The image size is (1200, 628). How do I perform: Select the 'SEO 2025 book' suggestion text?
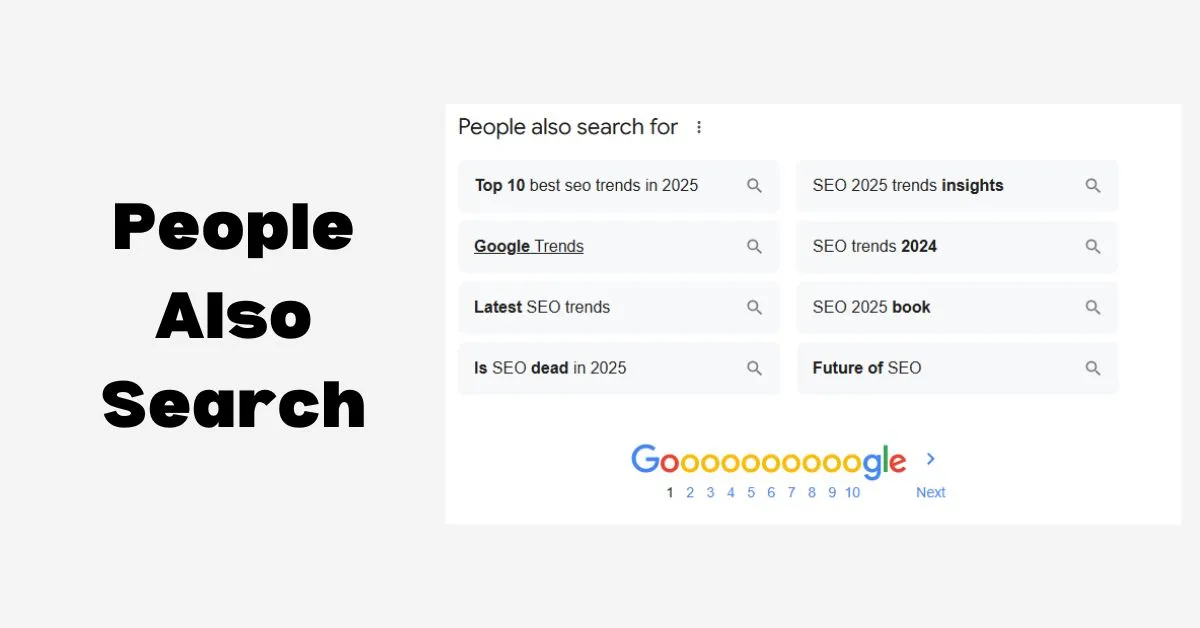click(x=872, y=308)
